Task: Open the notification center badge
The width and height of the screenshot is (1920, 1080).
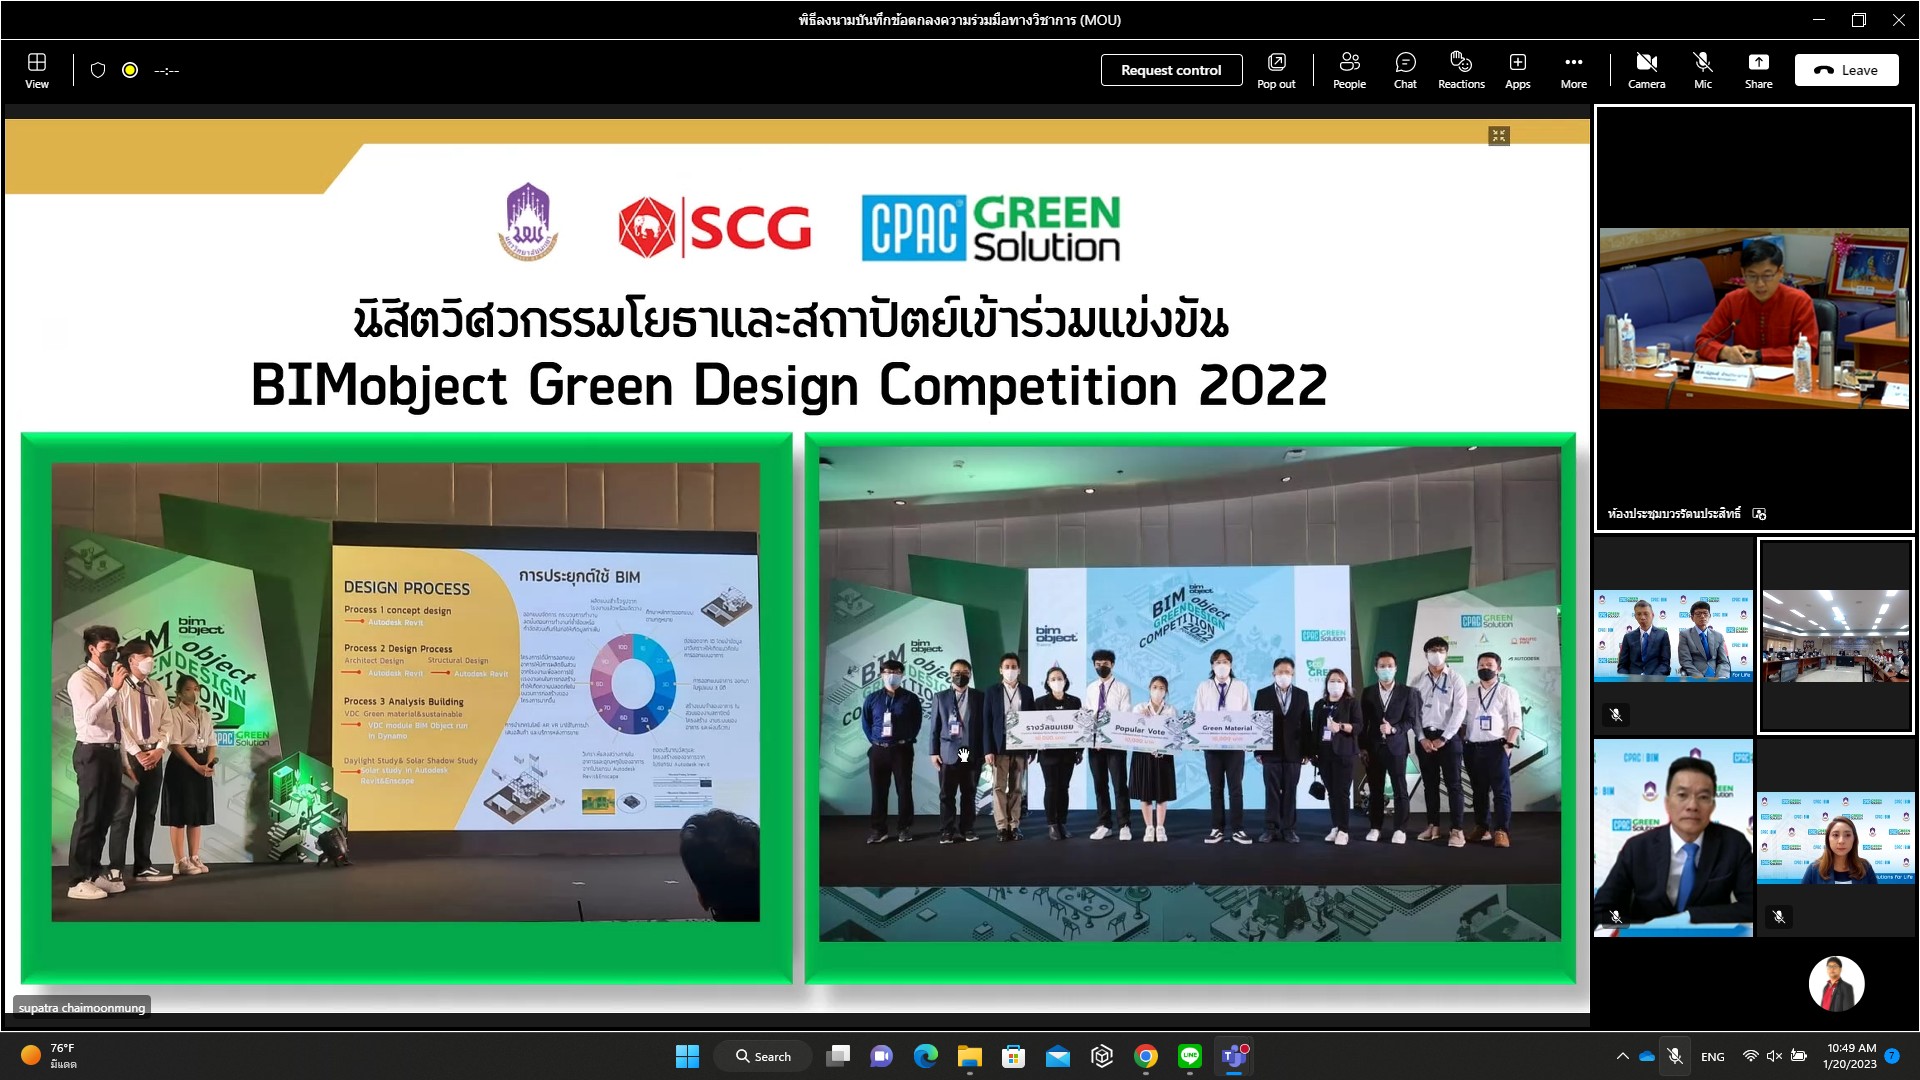Action: click(x=1892, y=1056)
